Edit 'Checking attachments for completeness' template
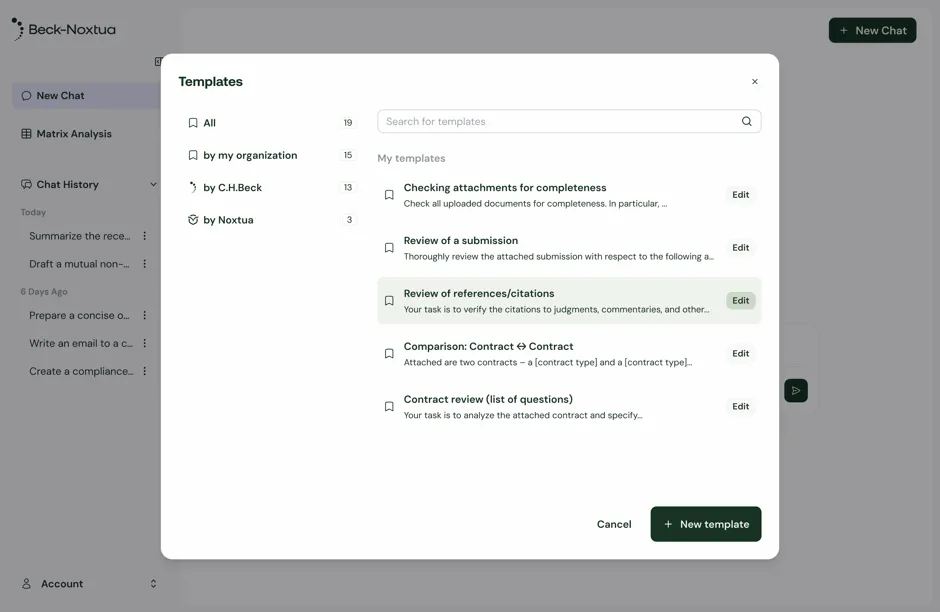Viewport: 940px width, 612px height. [x=740, y=195]
